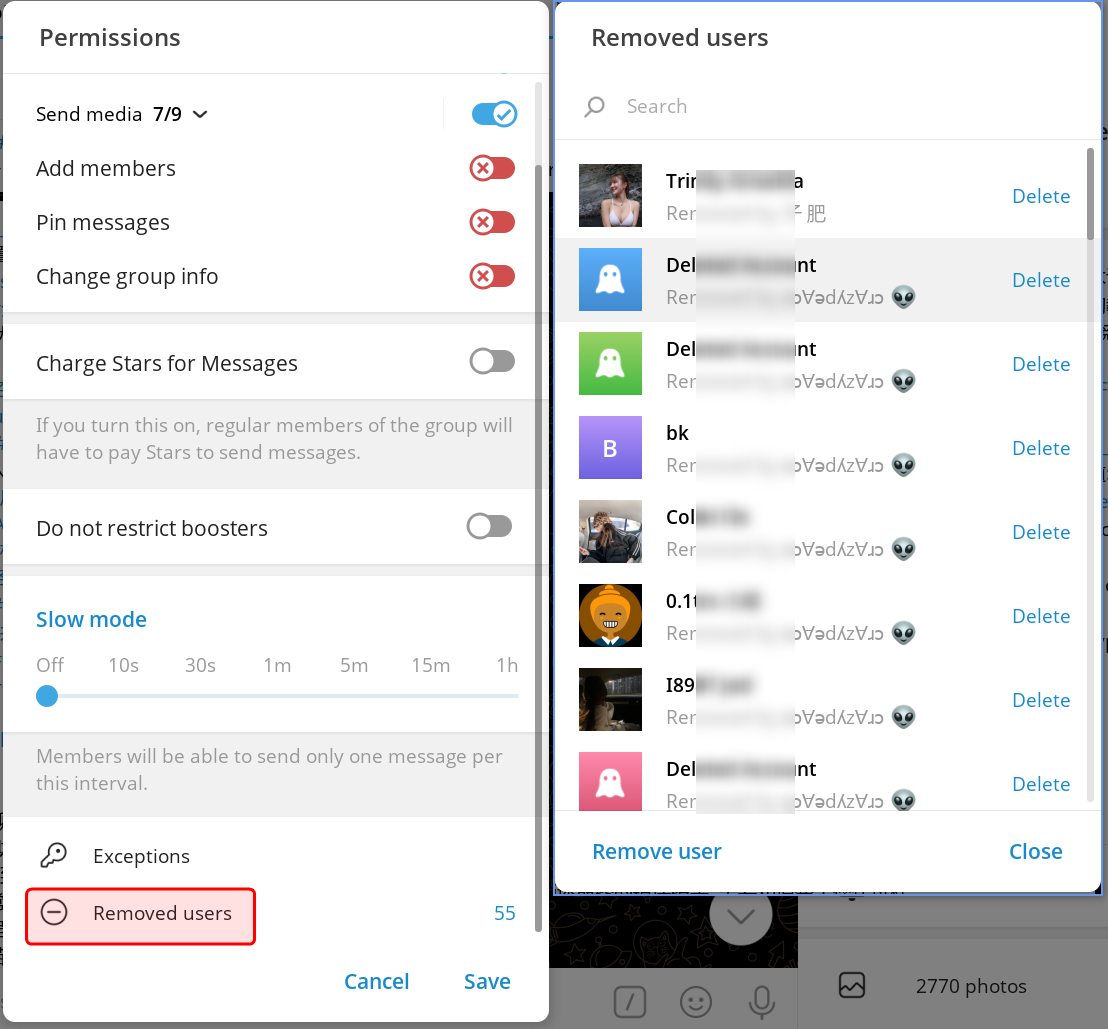Click the purple B avatar for bk
This screenshot has width=1108, height=1029.
pyautogui.click(x=610, y=448)
